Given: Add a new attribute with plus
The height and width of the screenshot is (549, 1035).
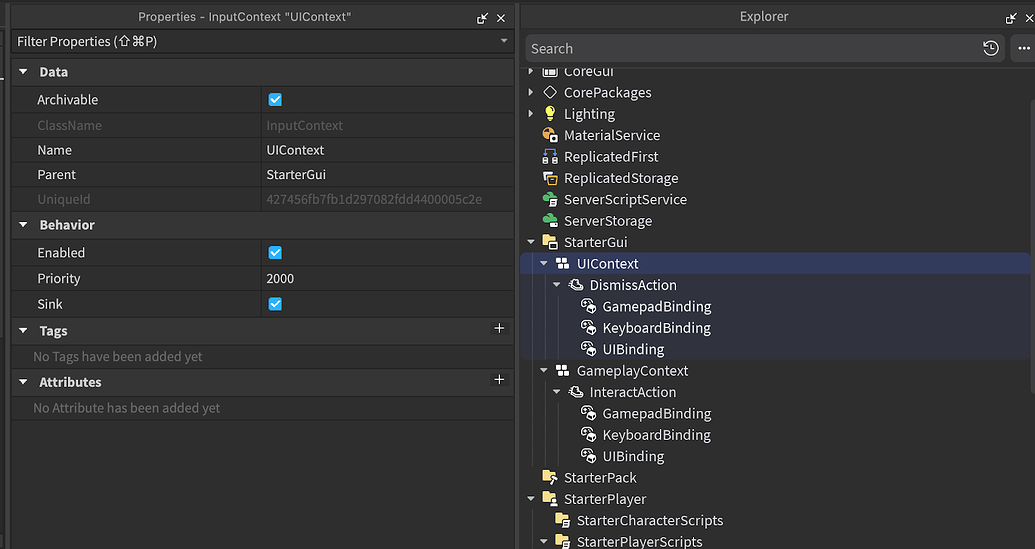Looking at the screenshot, I should pos(499,379).
